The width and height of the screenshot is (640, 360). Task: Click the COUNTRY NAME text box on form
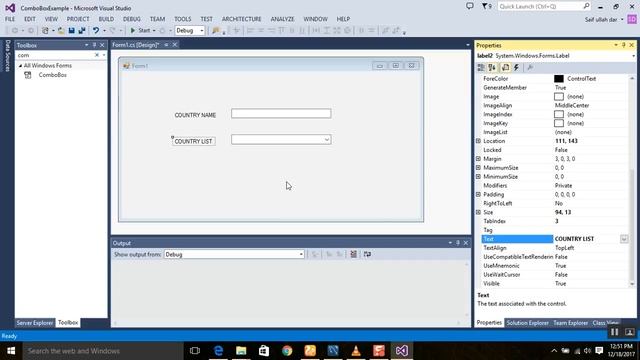(x=281, y=113)
